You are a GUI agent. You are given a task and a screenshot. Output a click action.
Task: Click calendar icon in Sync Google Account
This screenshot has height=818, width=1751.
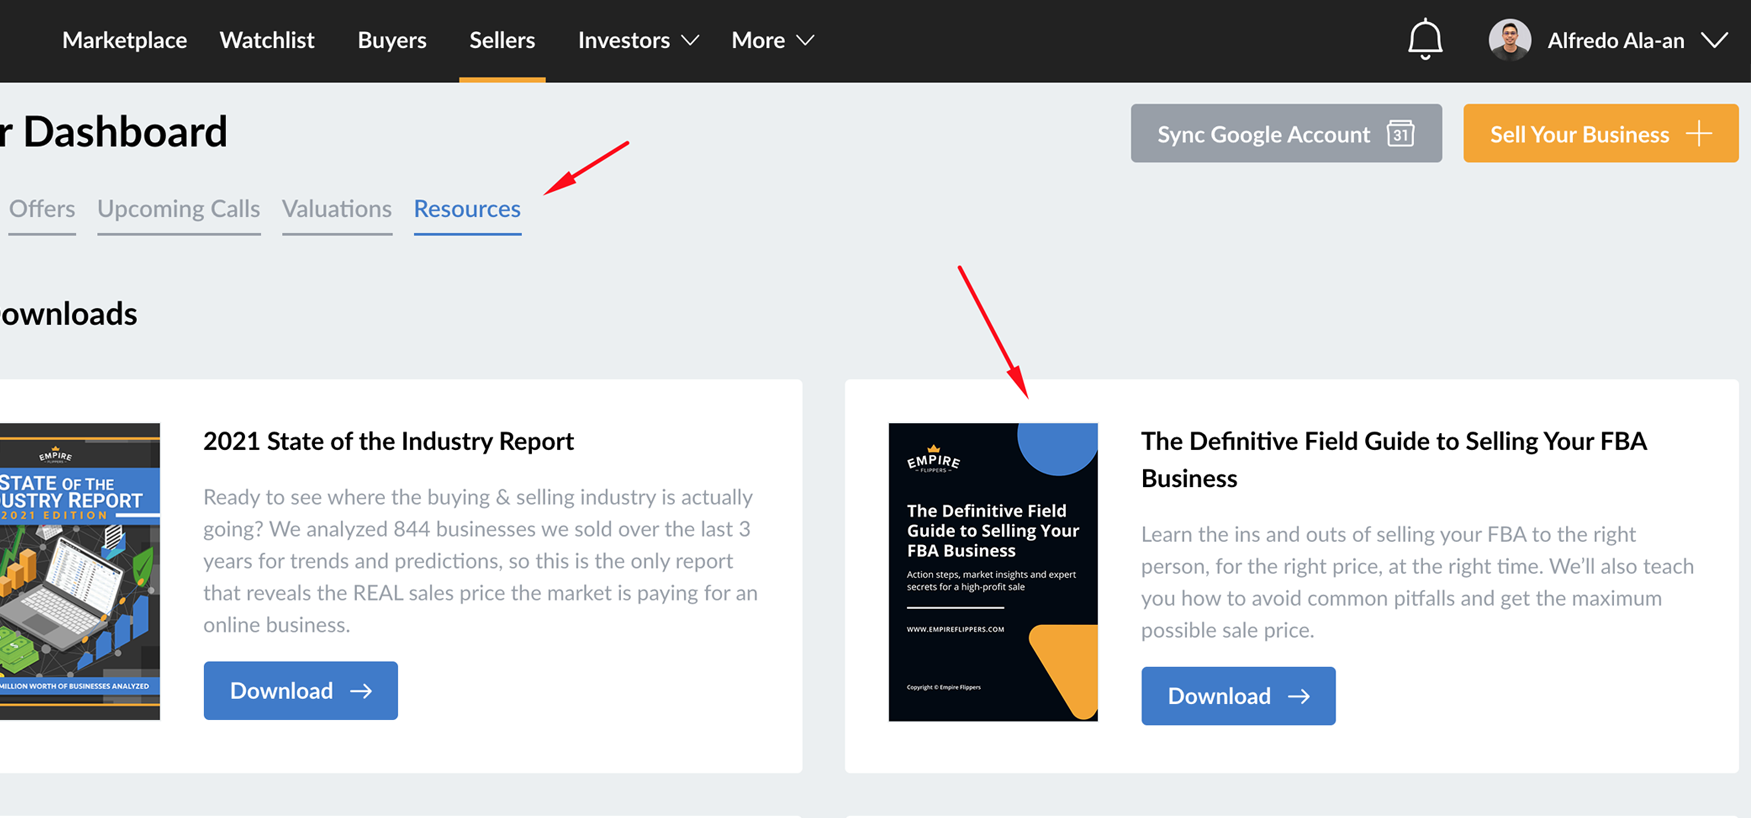point(1401,133)
